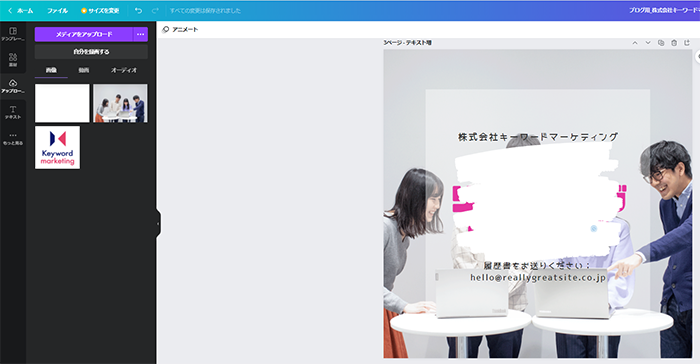Select the 株式会社キーワードマーケティング heading text
The image size is (700, 364).
point(538,137)
